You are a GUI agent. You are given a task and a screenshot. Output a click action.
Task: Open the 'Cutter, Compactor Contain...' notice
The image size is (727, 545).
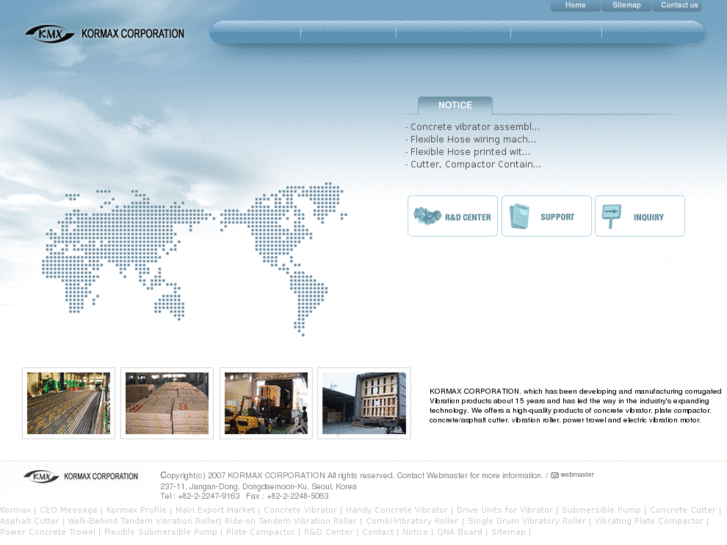point(476,164)
